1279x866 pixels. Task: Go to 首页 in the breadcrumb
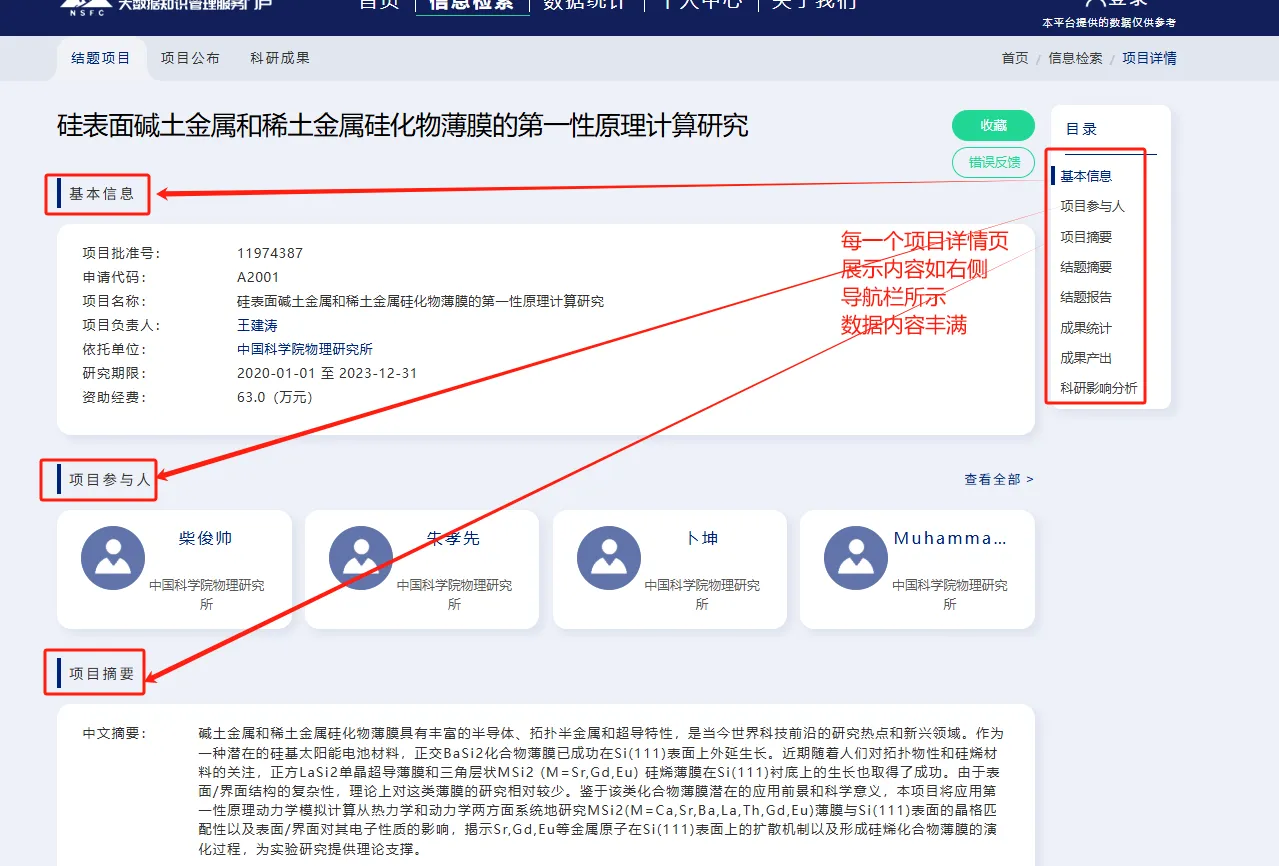point(1015,58)
